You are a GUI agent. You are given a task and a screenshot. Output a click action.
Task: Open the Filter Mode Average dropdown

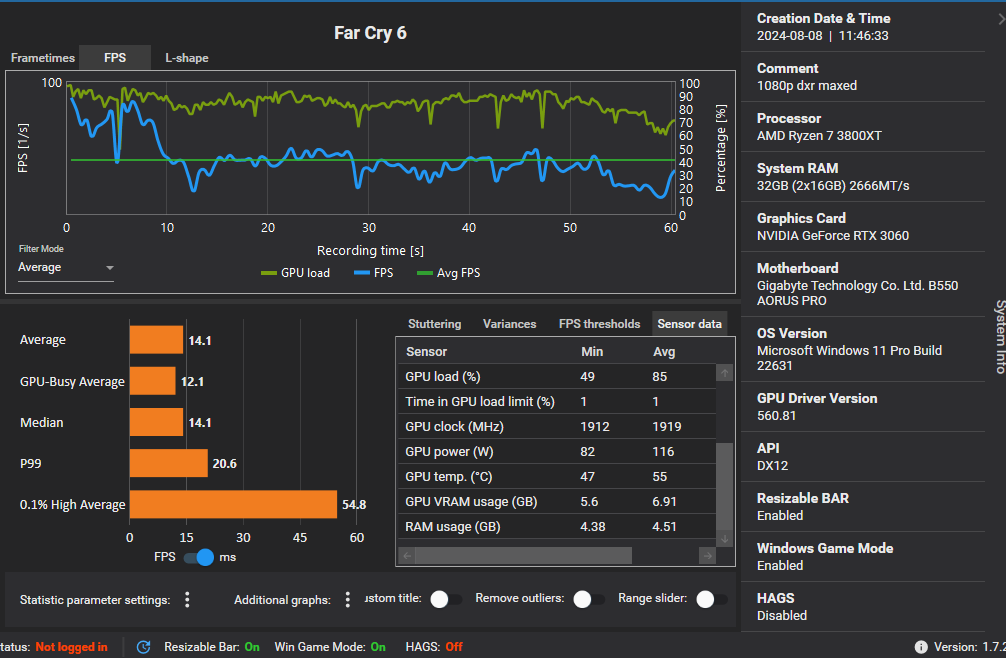tap(65, 267)
